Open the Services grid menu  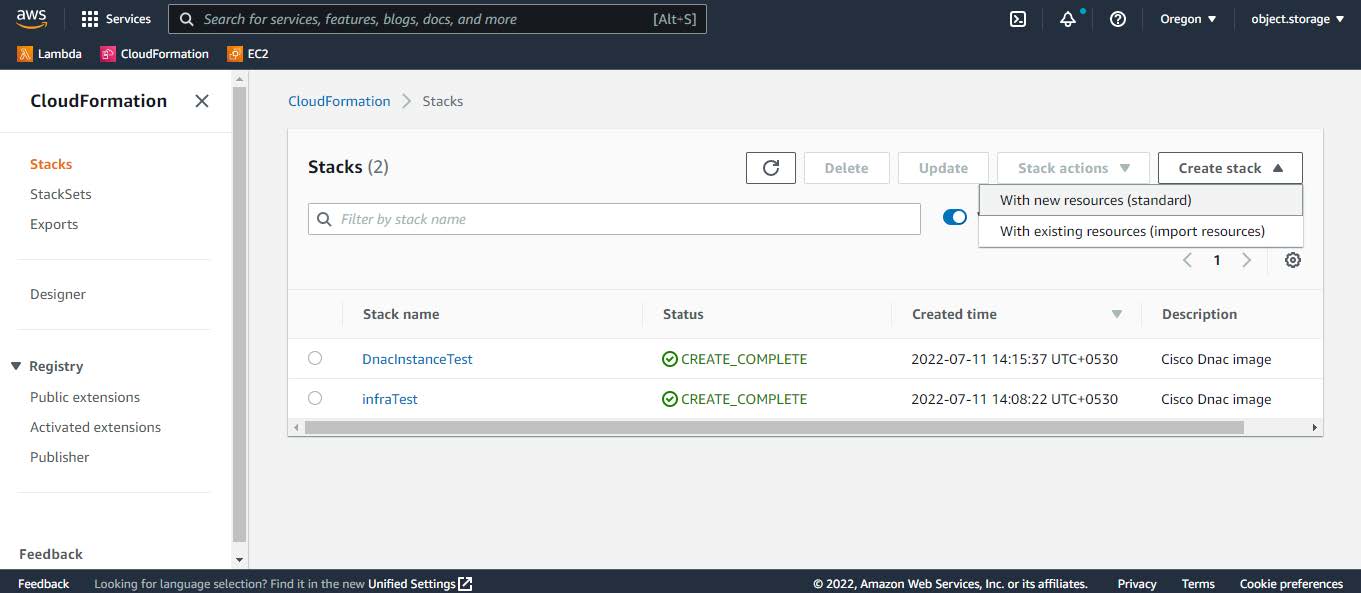click(116, 19)
